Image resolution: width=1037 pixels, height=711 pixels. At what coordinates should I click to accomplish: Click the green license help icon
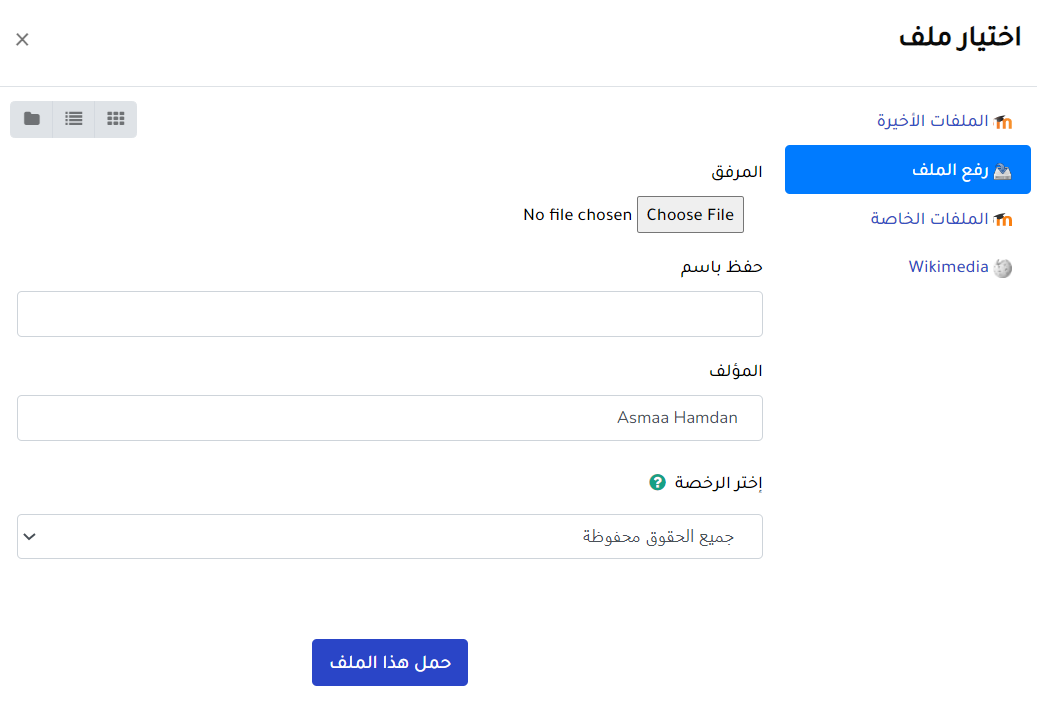(x=657, y=483)
